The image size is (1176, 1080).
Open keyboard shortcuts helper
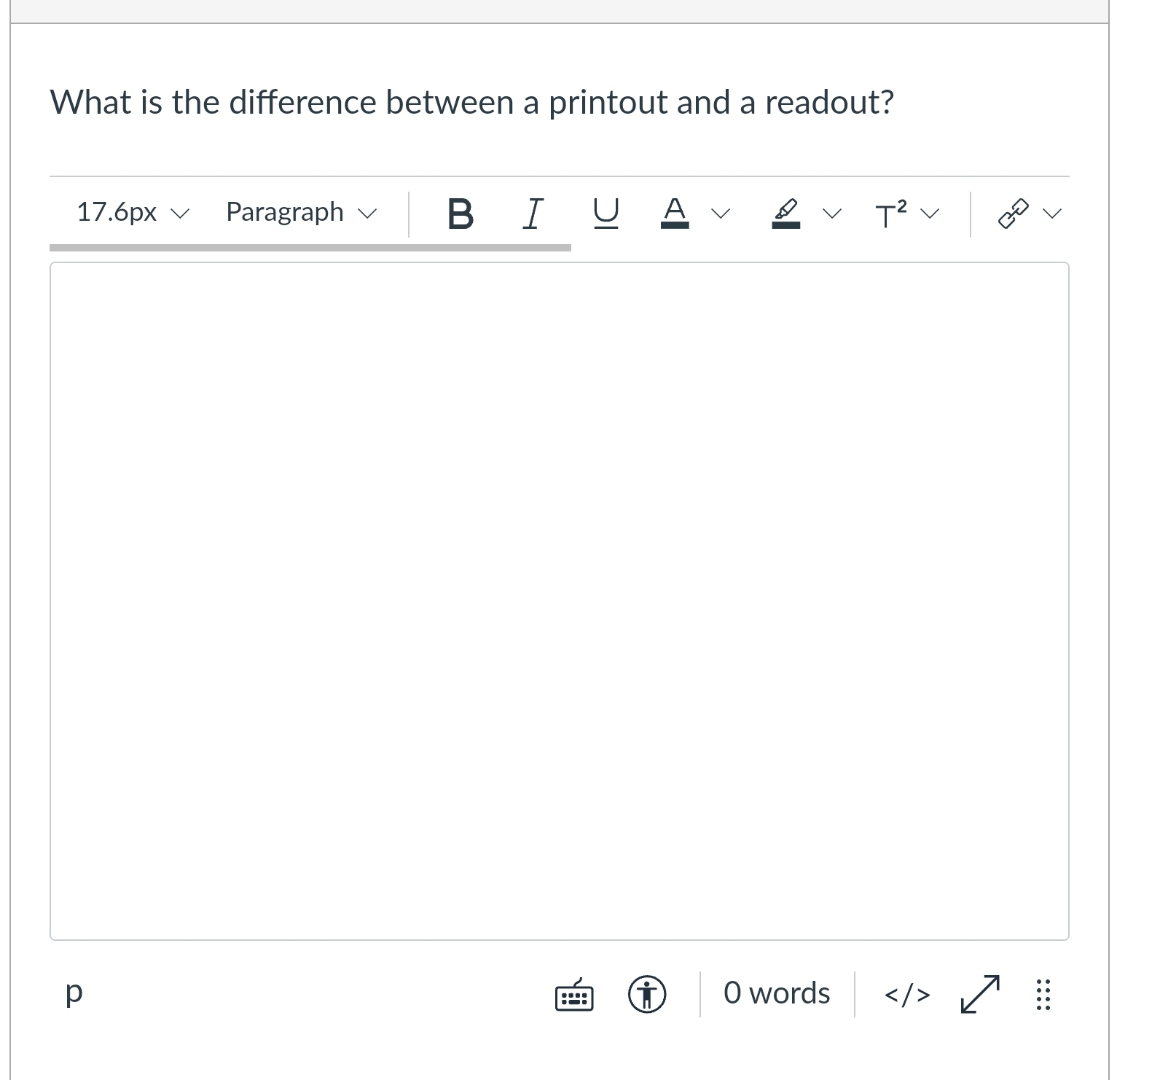[573, 993]
